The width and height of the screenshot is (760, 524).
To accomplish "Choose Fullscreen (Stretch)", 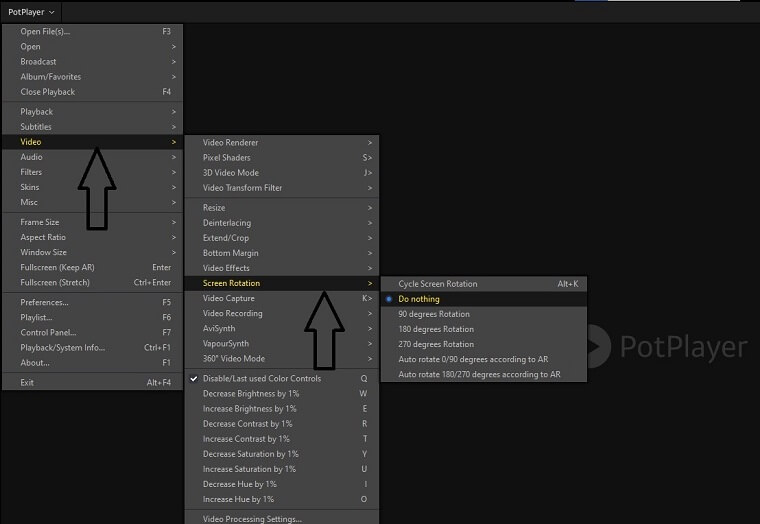I will click(x=93, y=282).
